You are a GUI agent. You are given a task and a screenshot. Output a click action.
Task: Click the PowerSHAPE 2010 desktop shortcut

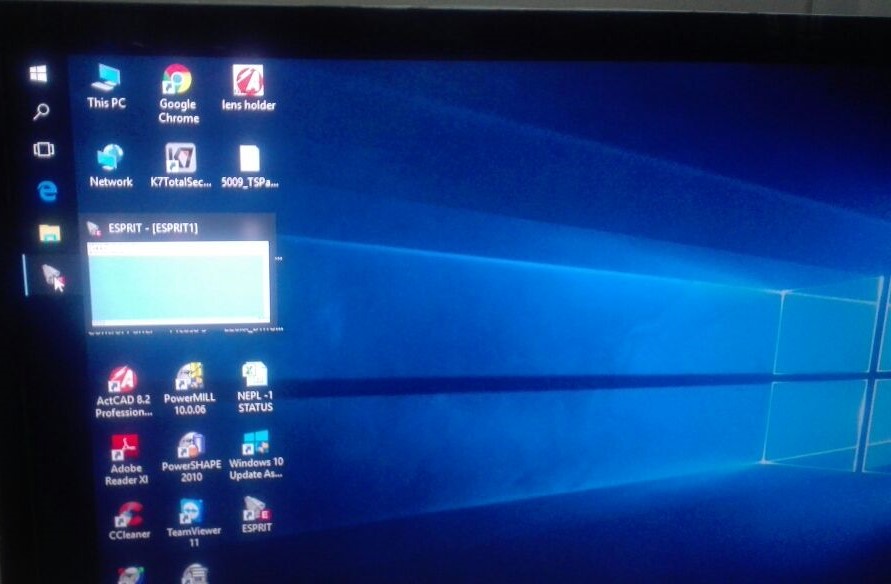tap(190, 445)
